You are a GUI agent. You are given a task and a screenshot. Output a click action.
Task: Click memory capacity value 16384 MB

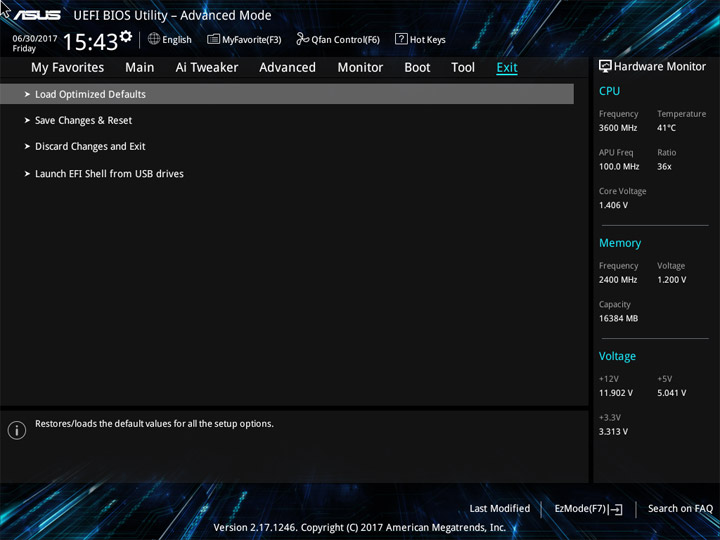pyautogui.click(x=618, y=318)
